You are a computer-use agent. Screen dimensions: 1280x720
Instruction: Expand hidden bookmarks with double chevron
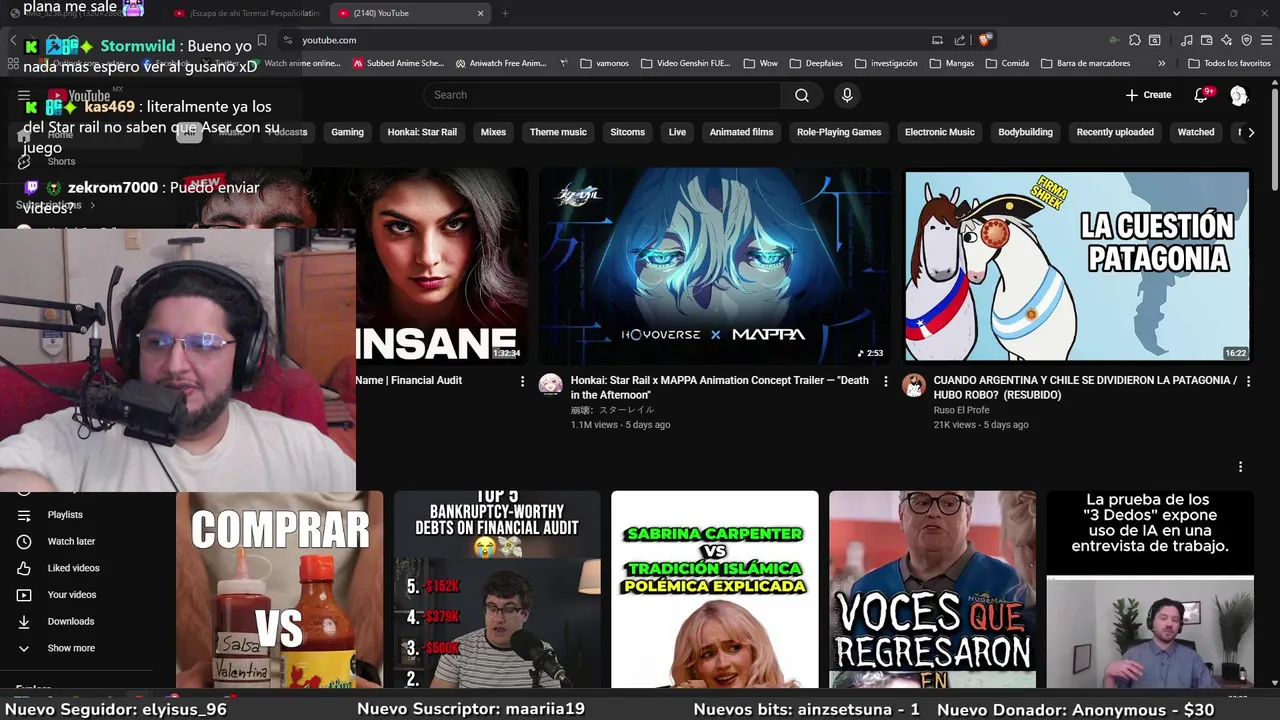coord(1161,63)
